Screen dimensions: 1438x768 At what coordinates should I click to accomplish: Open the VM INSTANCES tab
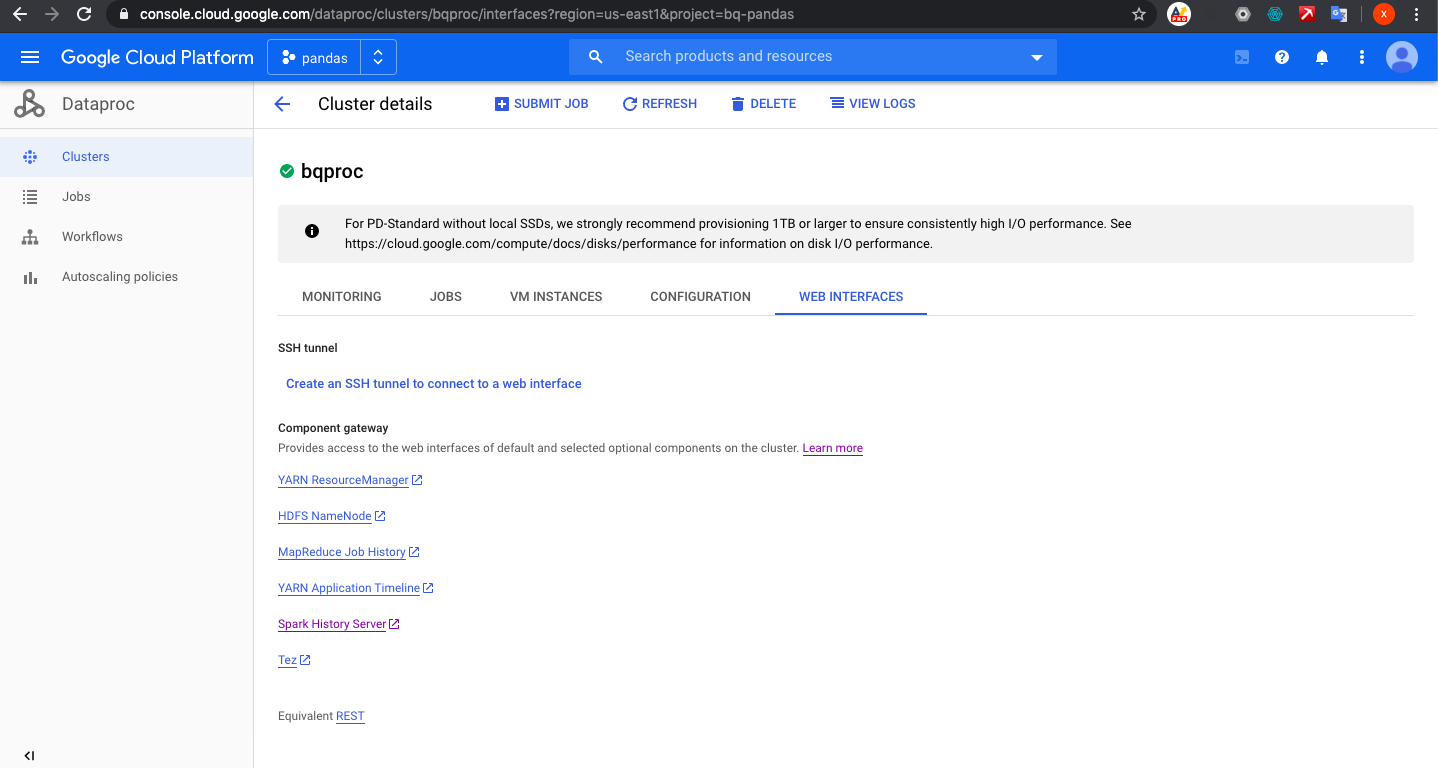coord(556,297)
